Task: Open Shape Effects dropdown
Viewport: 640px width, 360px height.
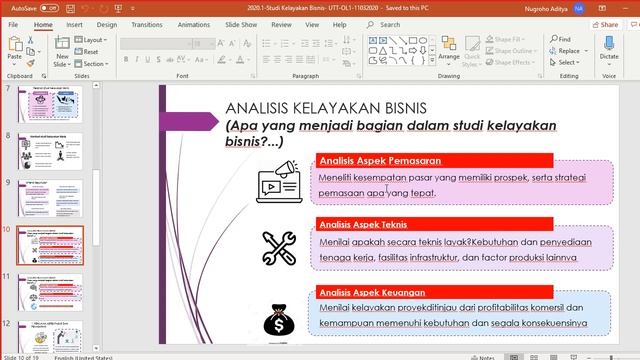Action: 510,62
